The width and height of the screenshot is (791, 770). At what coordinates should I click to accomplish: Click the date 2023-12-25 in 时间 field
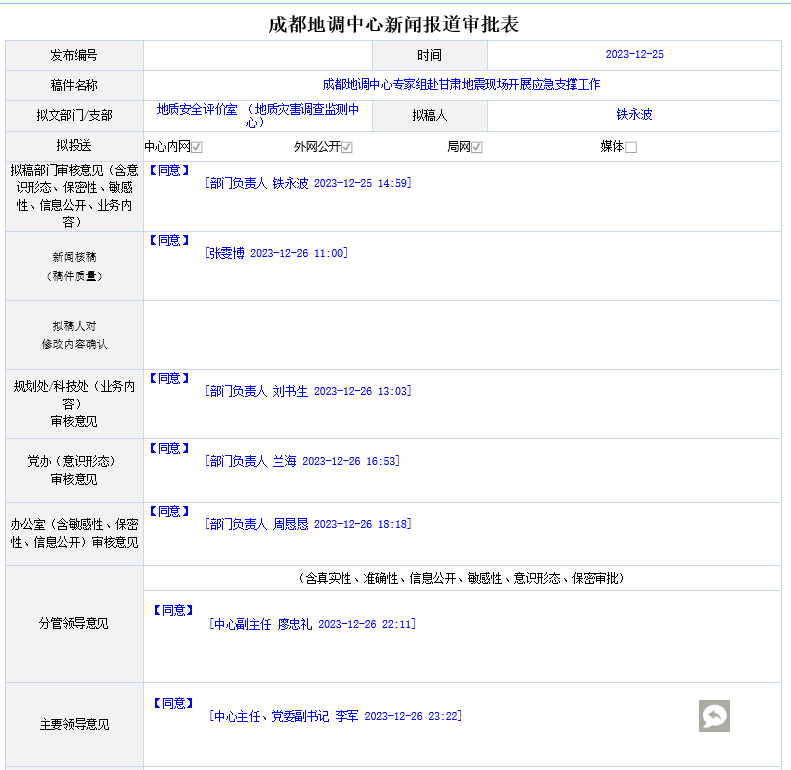click(x=634, y=55)
